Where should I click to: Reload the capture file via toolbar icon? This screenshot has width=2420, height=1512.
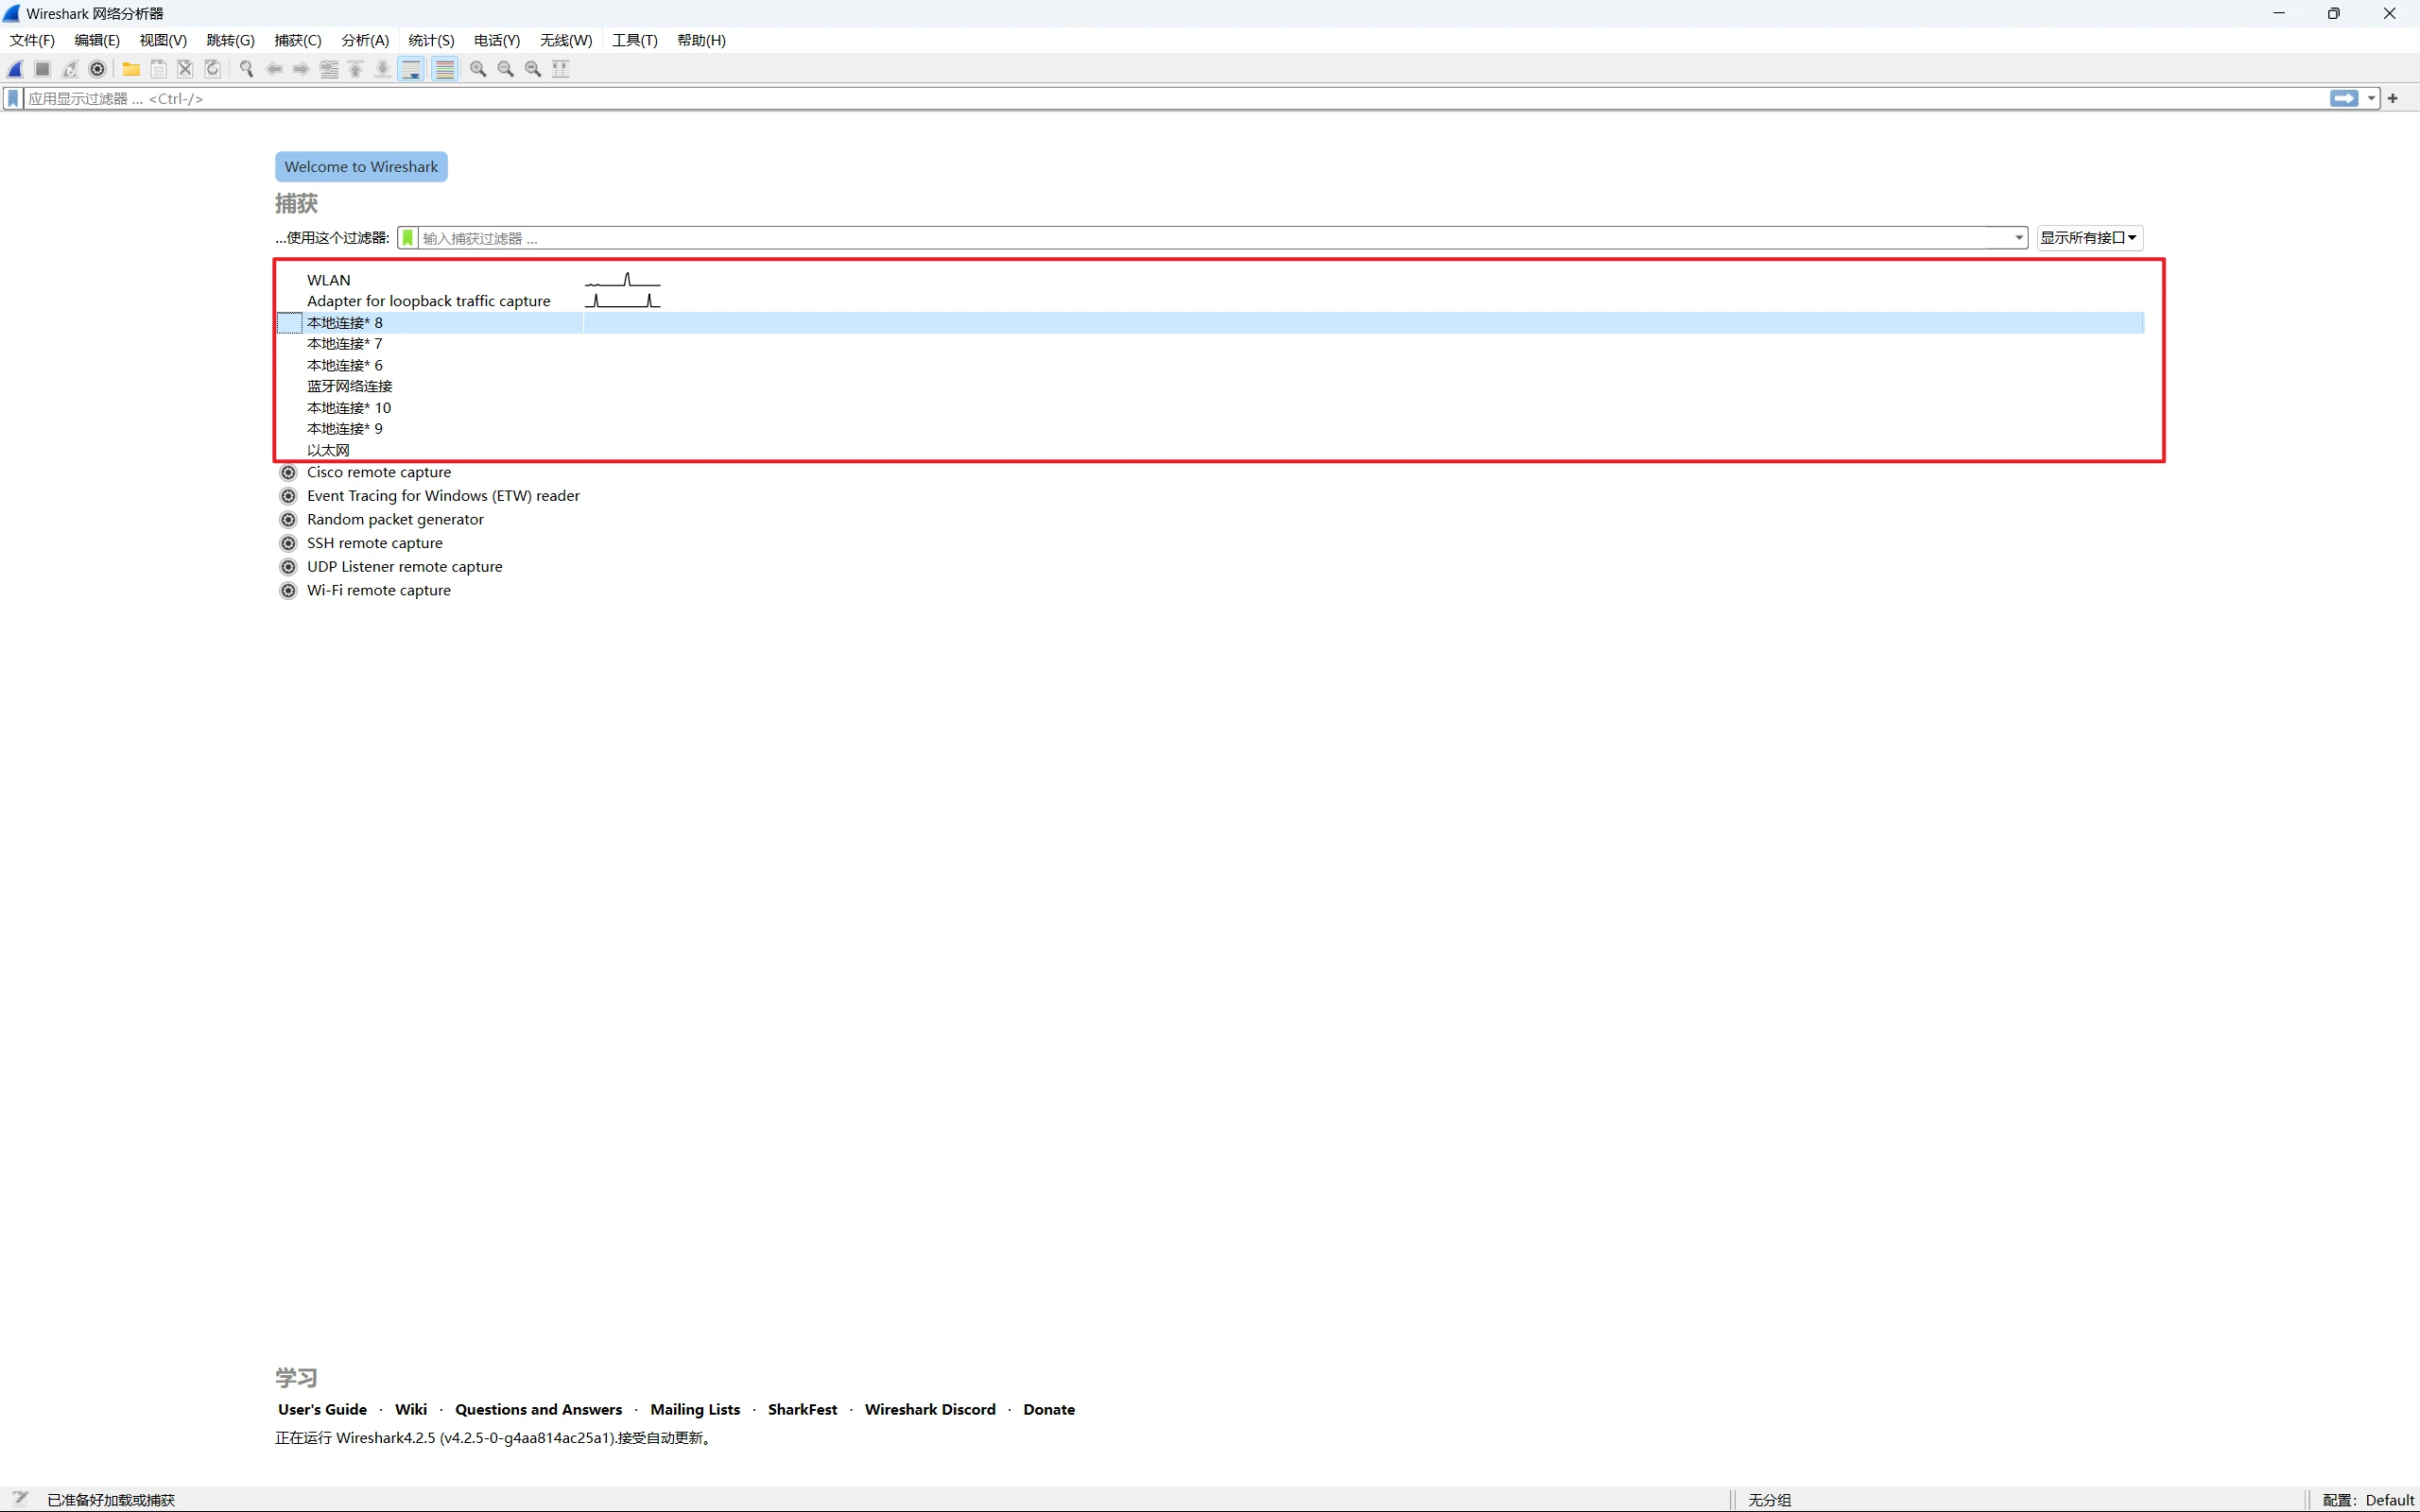(212, 69)
